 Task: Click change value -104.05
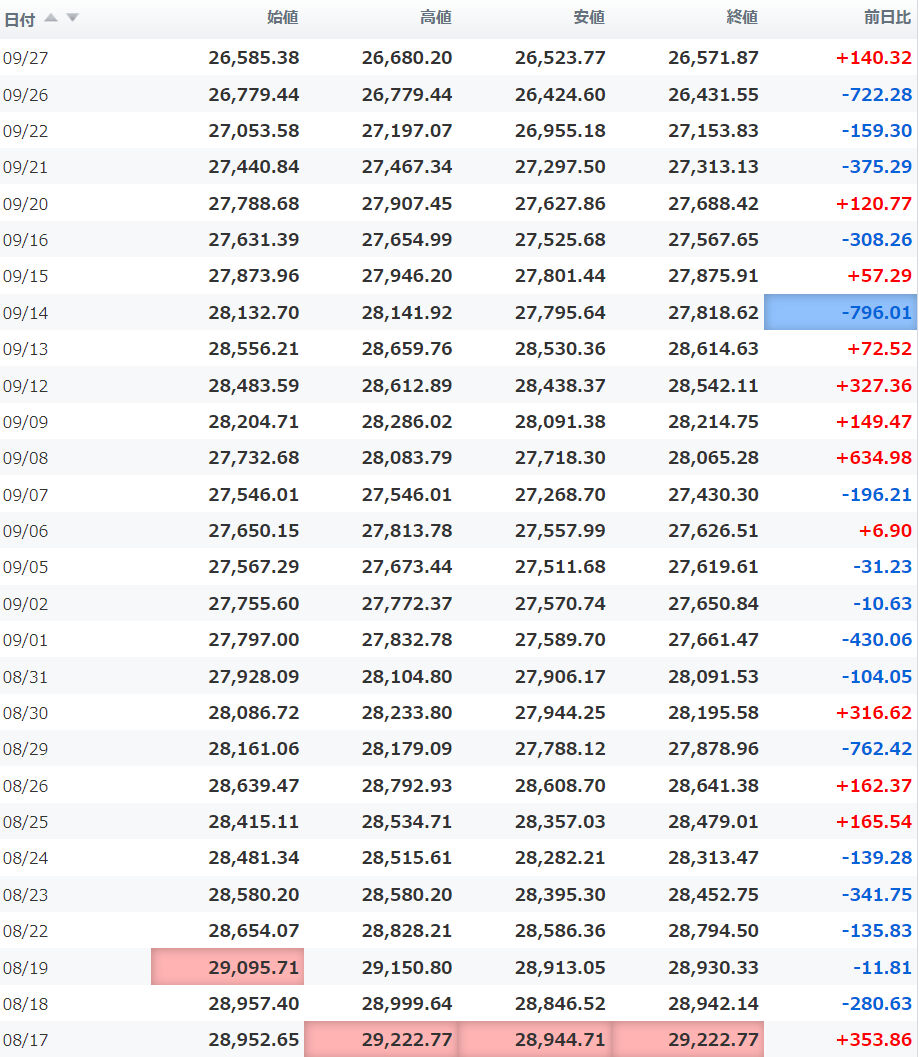[877, 676]
